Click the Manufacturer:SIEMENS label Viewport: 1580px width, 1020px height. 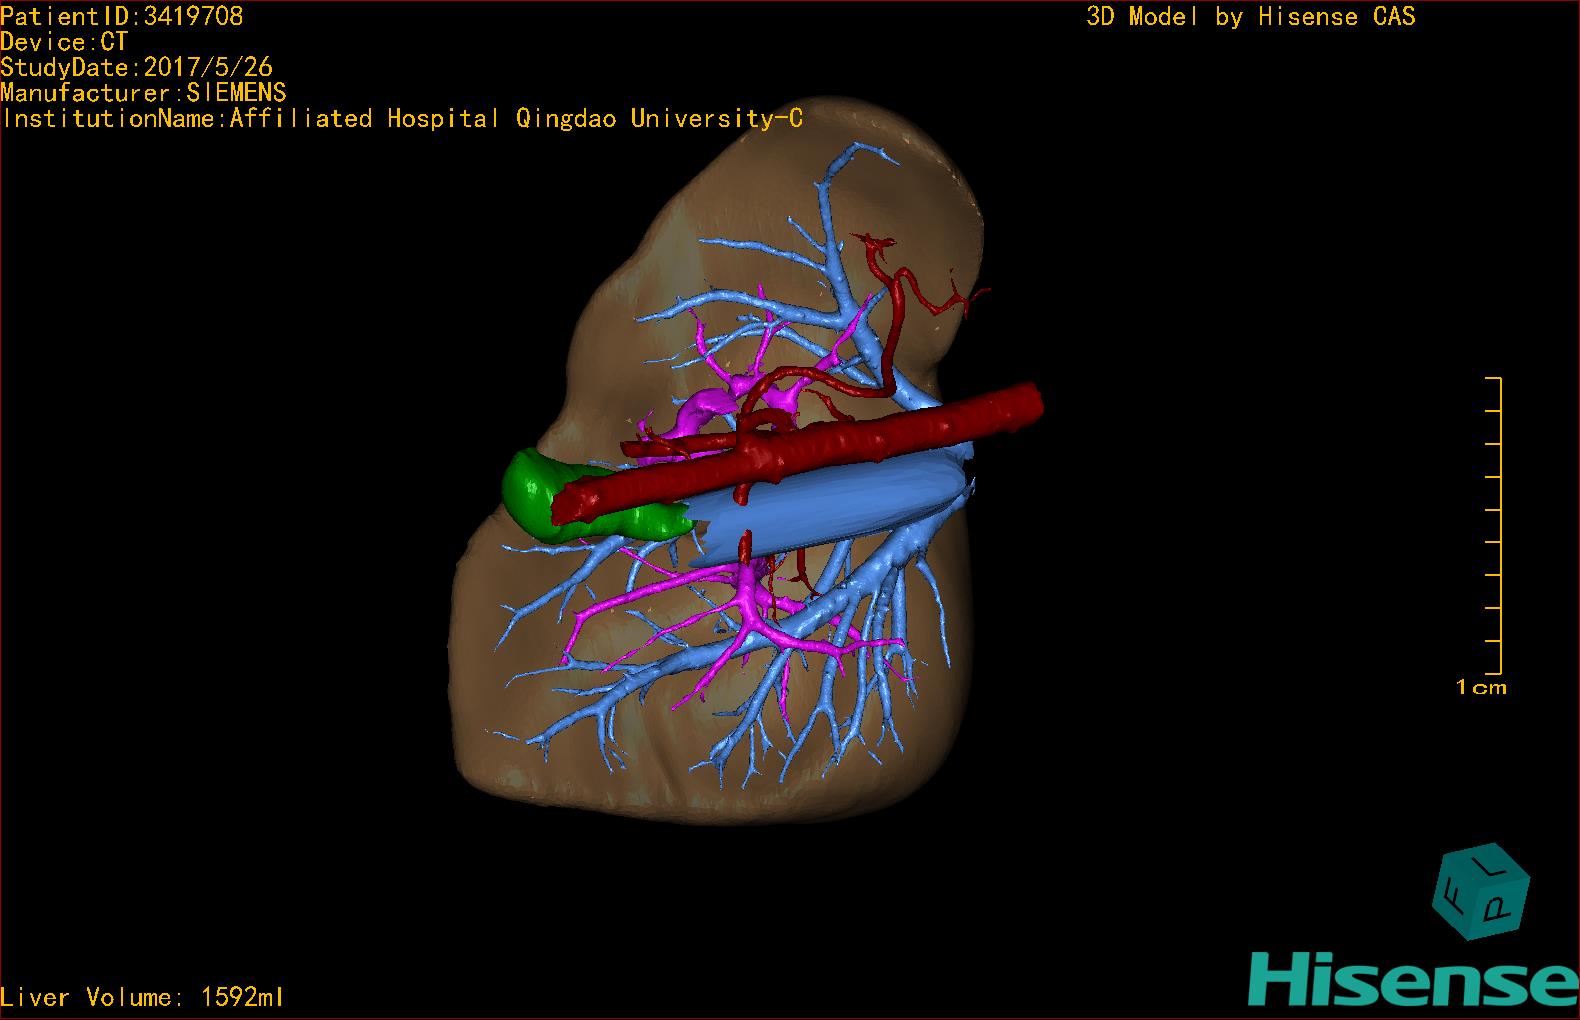(144, 93)
